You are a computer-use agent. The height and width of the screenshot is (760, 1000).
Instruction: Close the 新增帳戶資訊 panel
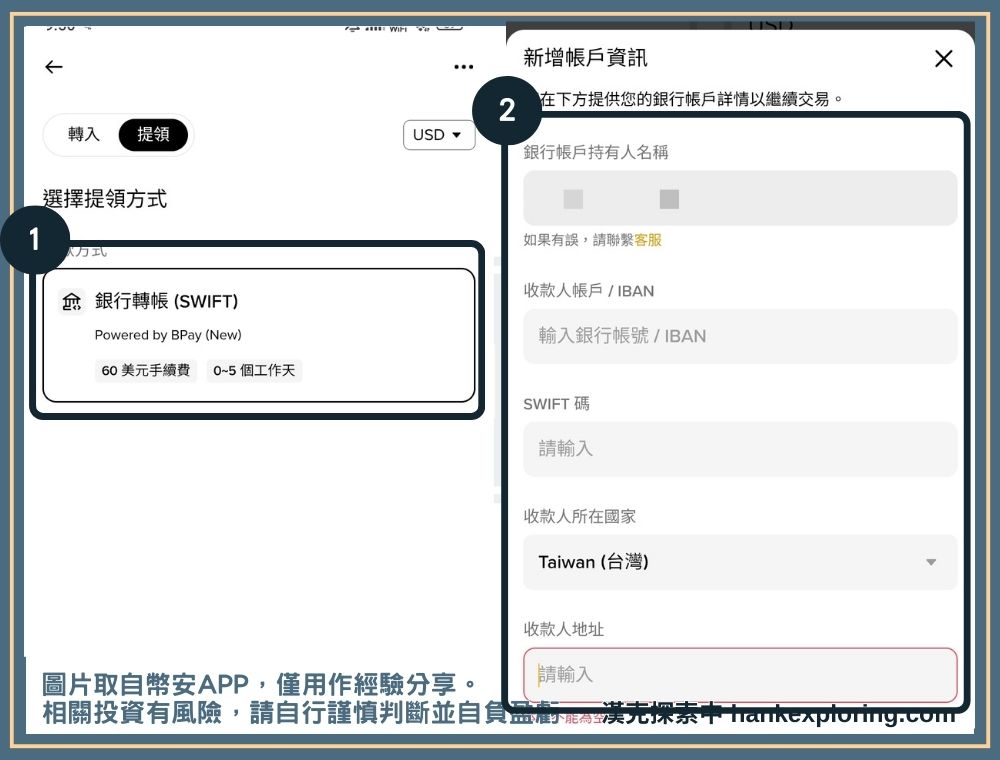(943, 59)
